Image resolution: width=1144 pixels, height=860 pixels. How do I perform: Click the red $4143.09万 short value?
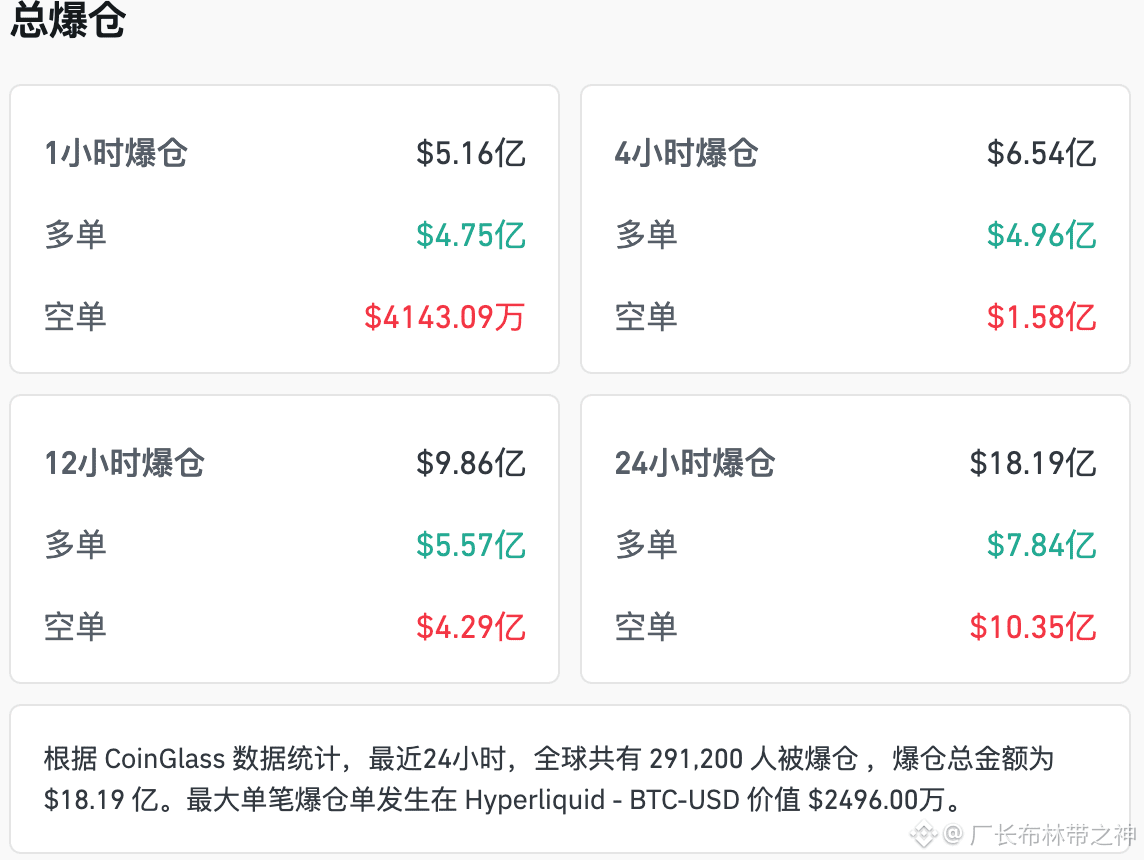(444, 317)
